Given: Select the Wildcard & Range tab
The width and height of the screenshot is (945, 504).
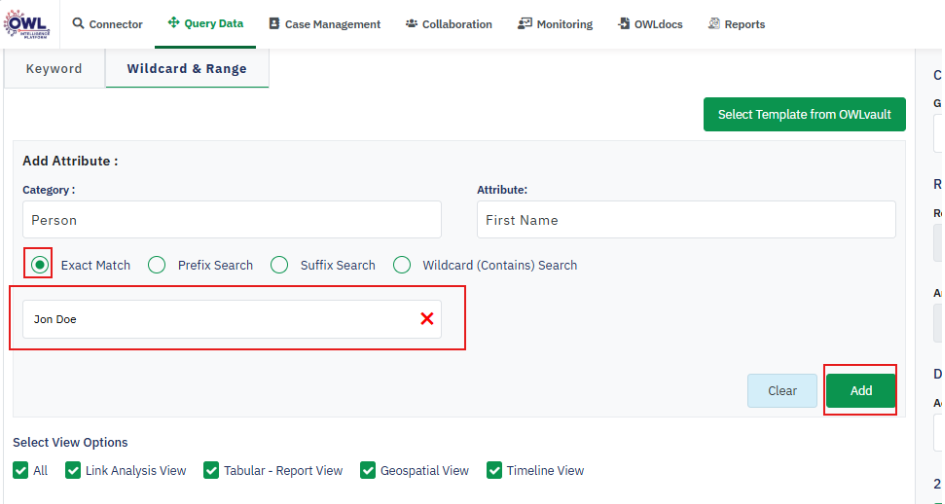Looking at the screenshot, I should pyautogui.click(x=187, y=69).
